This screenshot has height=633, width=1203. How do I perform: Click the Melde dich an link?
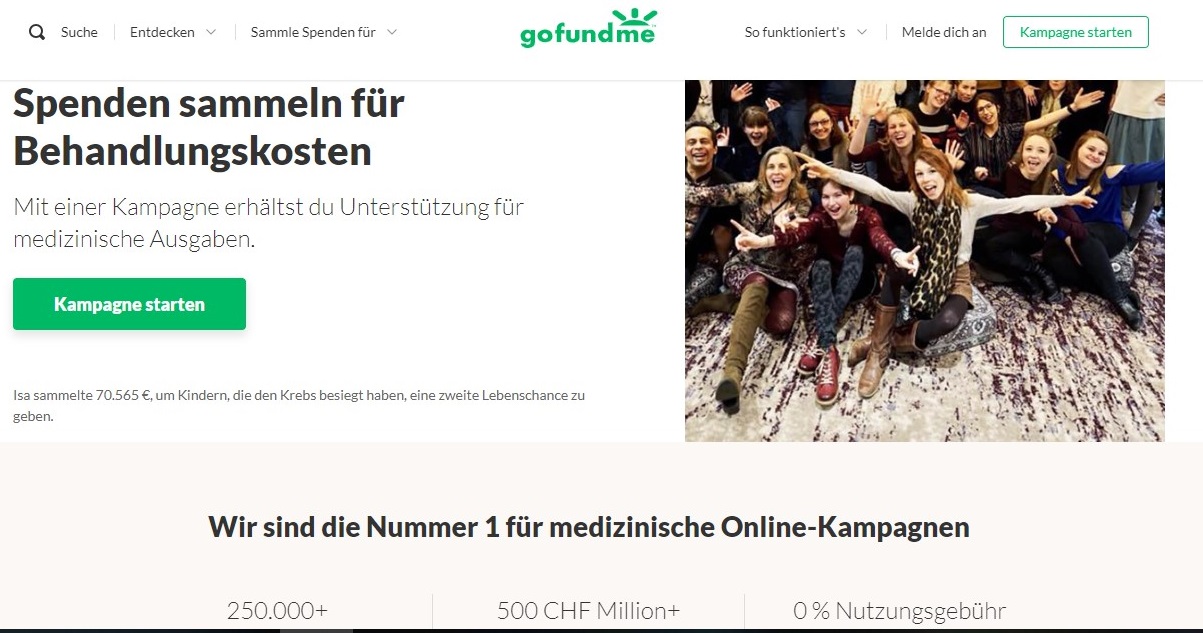pyautogui.click(x=944, y=32)
